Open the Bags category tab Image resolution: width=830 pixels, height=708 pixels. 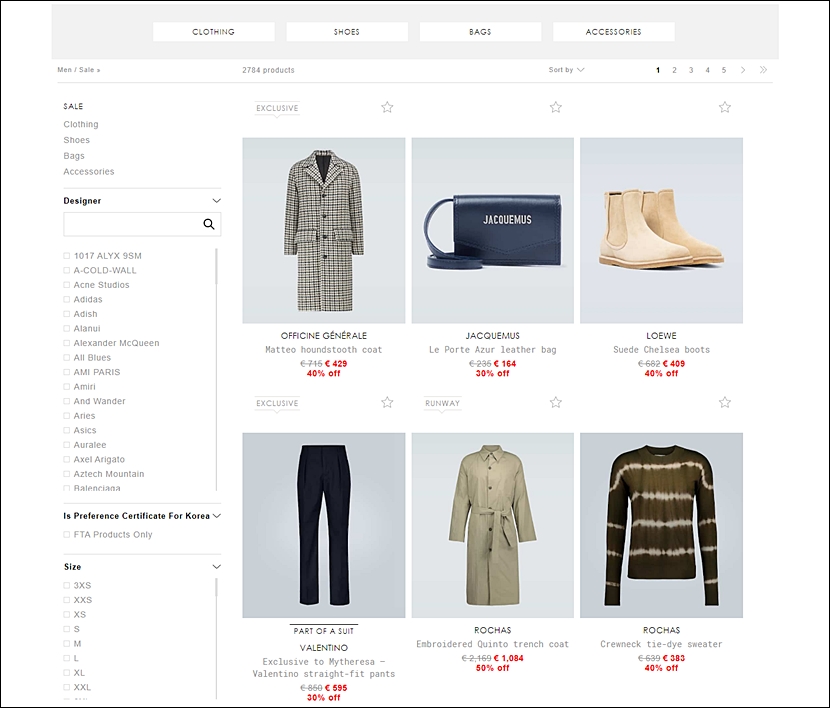(481, 32)
